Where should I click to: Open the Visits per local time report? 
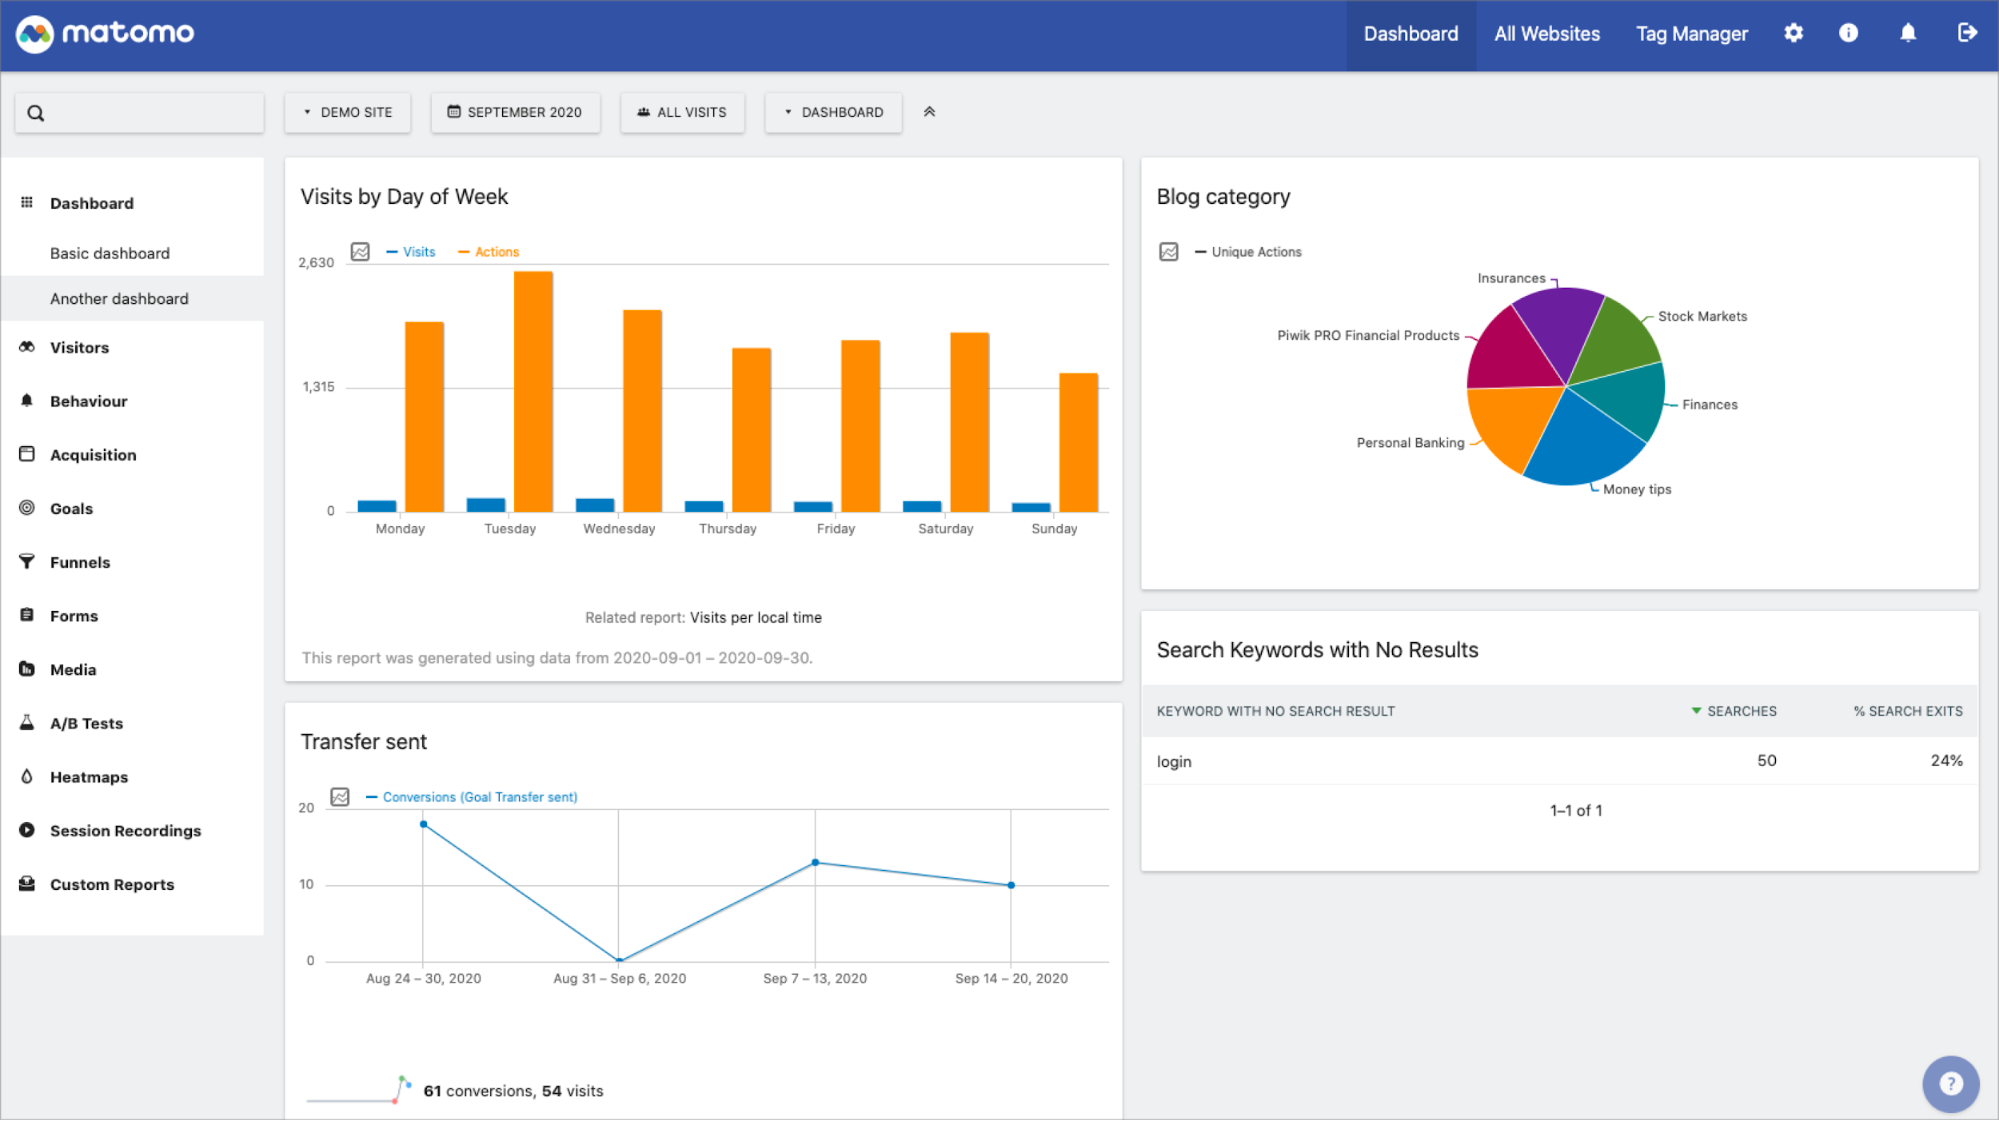coord(755,617)
